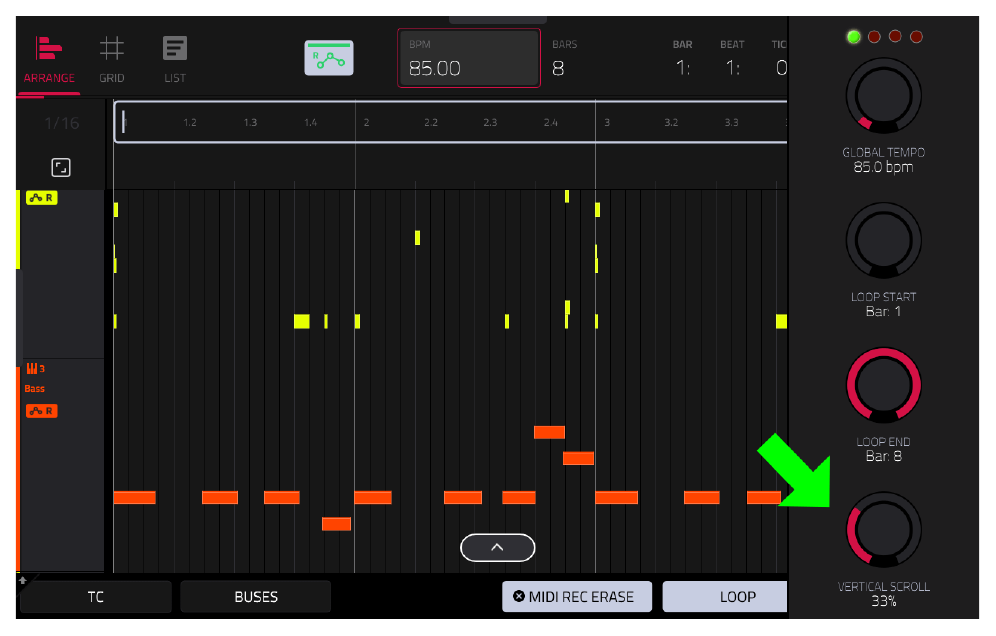Toggle the Bass track automation R button
This screenshot has height=636, width=996.
(x=42, y=411)
